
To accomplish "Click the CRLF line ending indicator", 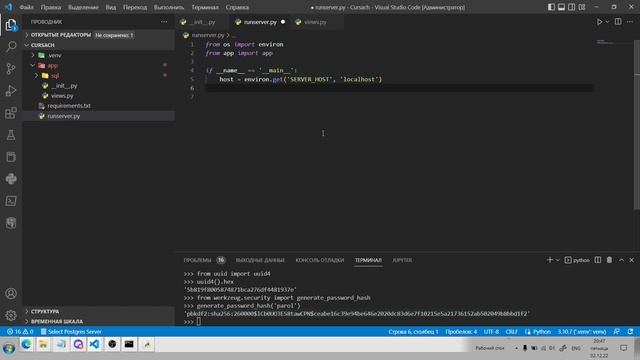I will click(x=511, y=331).
